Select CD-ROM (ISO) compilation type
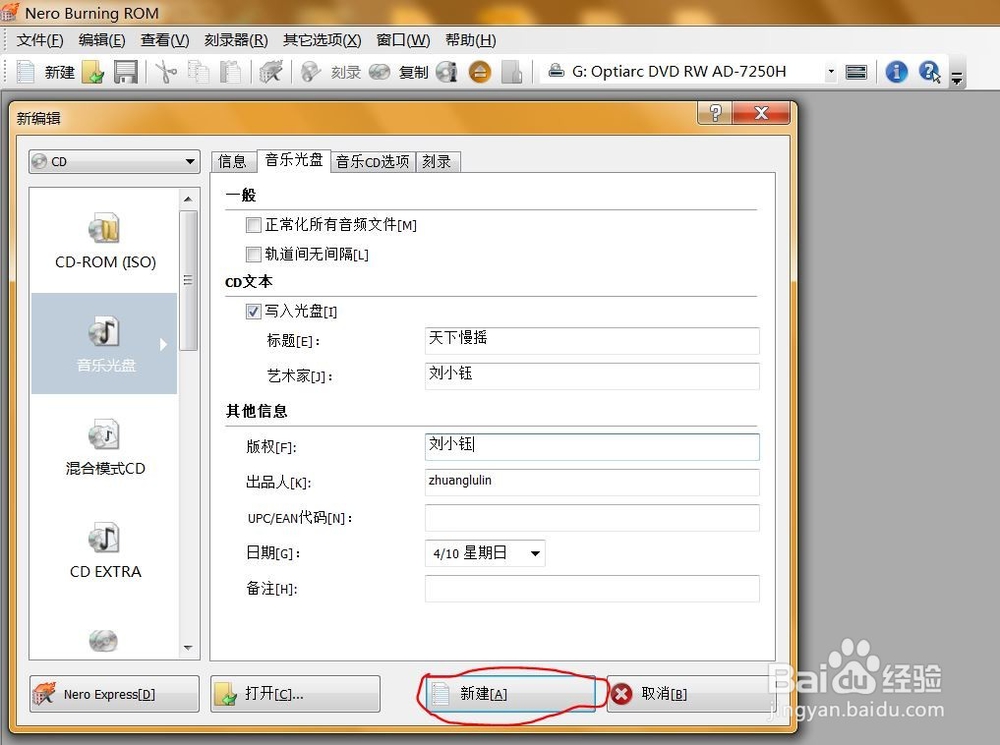This screenshot has width=1000, height=745. (105, 241)
